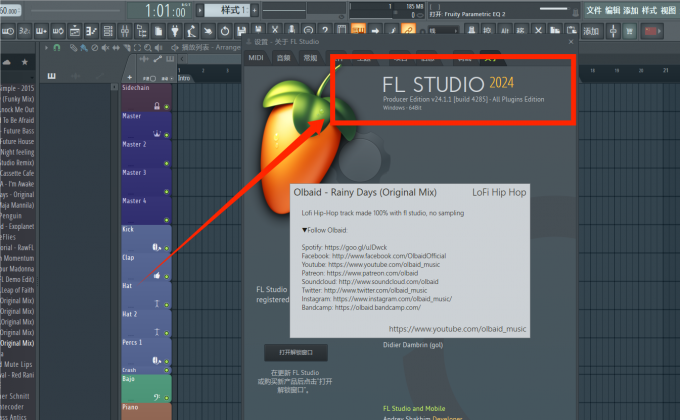Viewport: 680px width, 420px height.
Task: Click the song position slider at top
Action: tap(75, 10)
